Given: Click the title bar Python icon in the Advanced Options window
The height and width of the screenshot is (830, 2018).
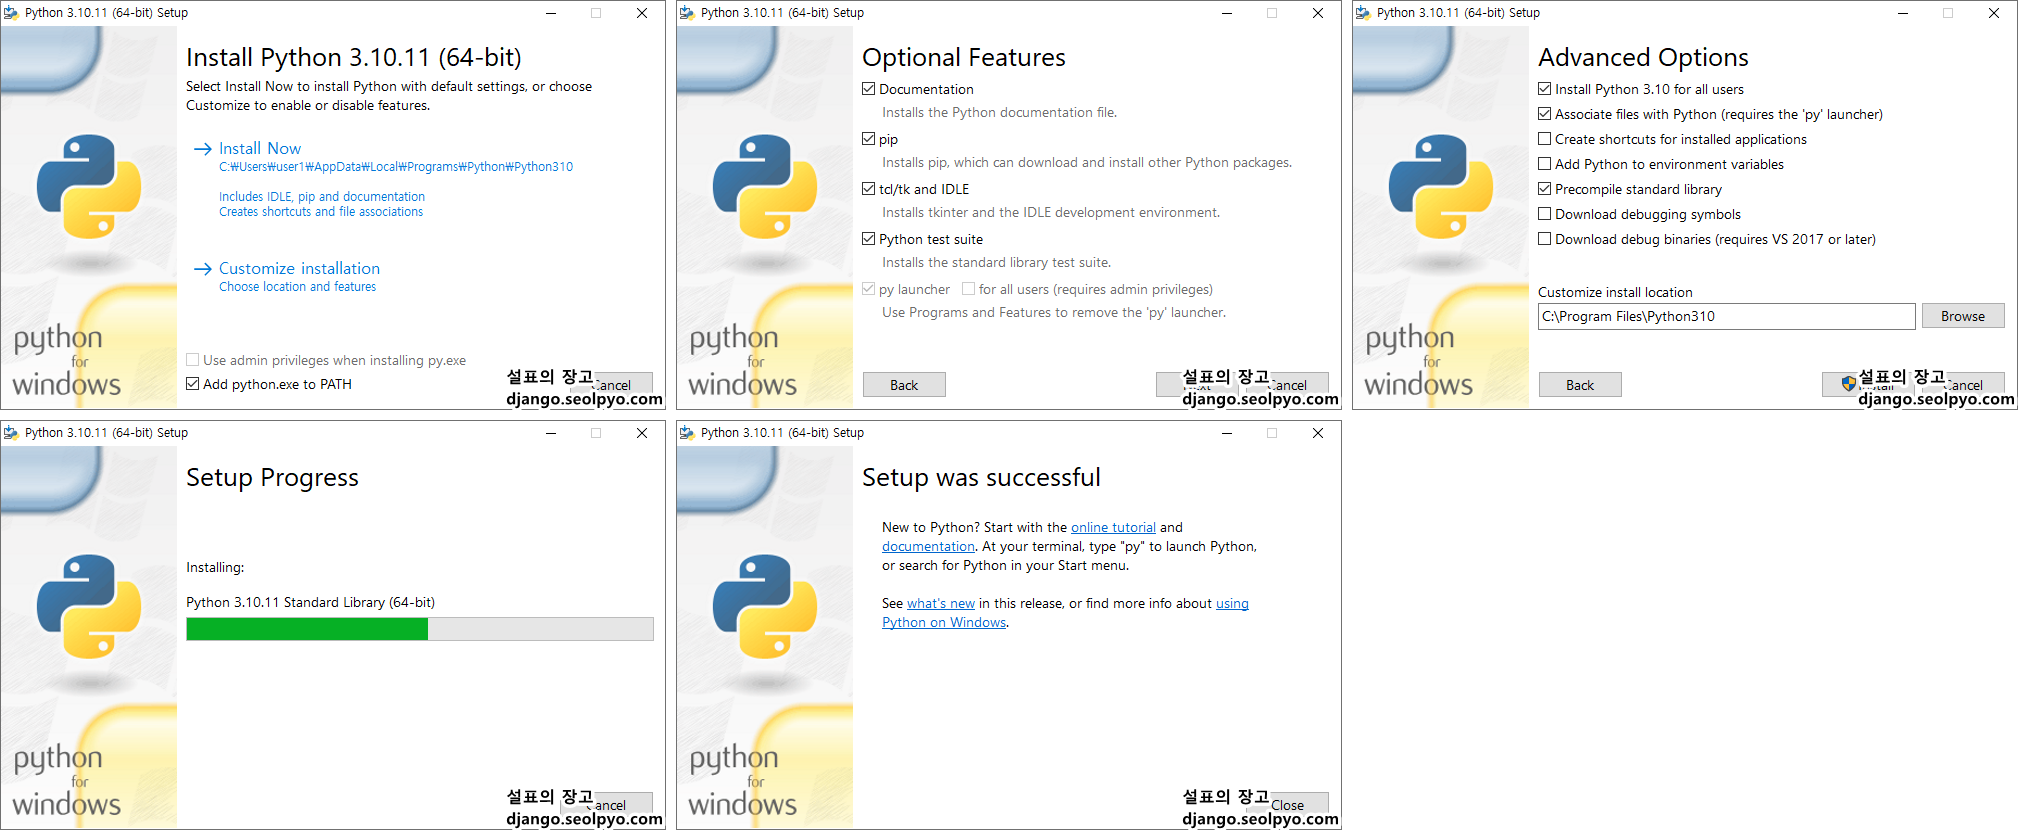Looking at the screenshot, I should click(1363, 13).
